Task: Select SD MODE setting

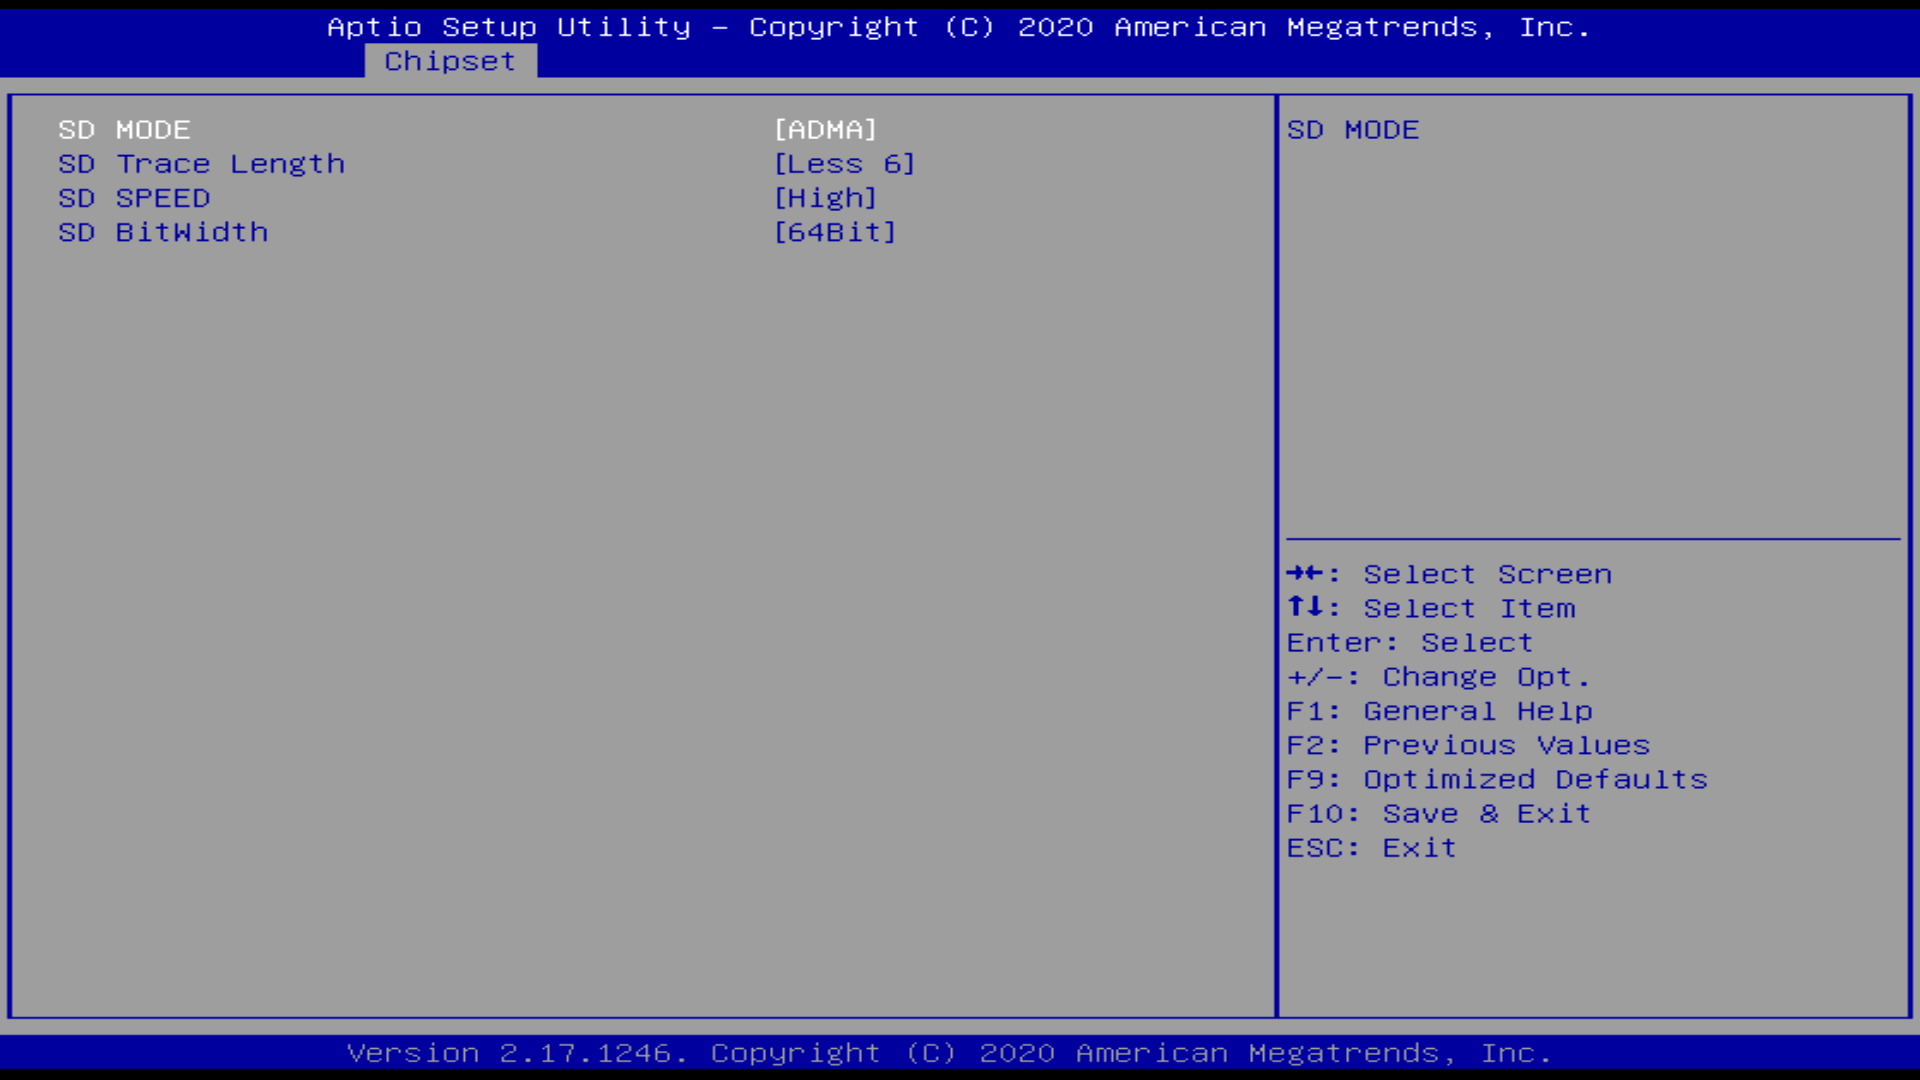Action: pyautogui.click(x=123, y=128)
